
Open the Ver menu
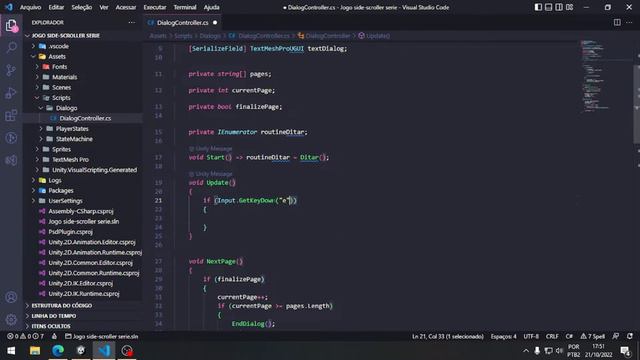point(104,7)
